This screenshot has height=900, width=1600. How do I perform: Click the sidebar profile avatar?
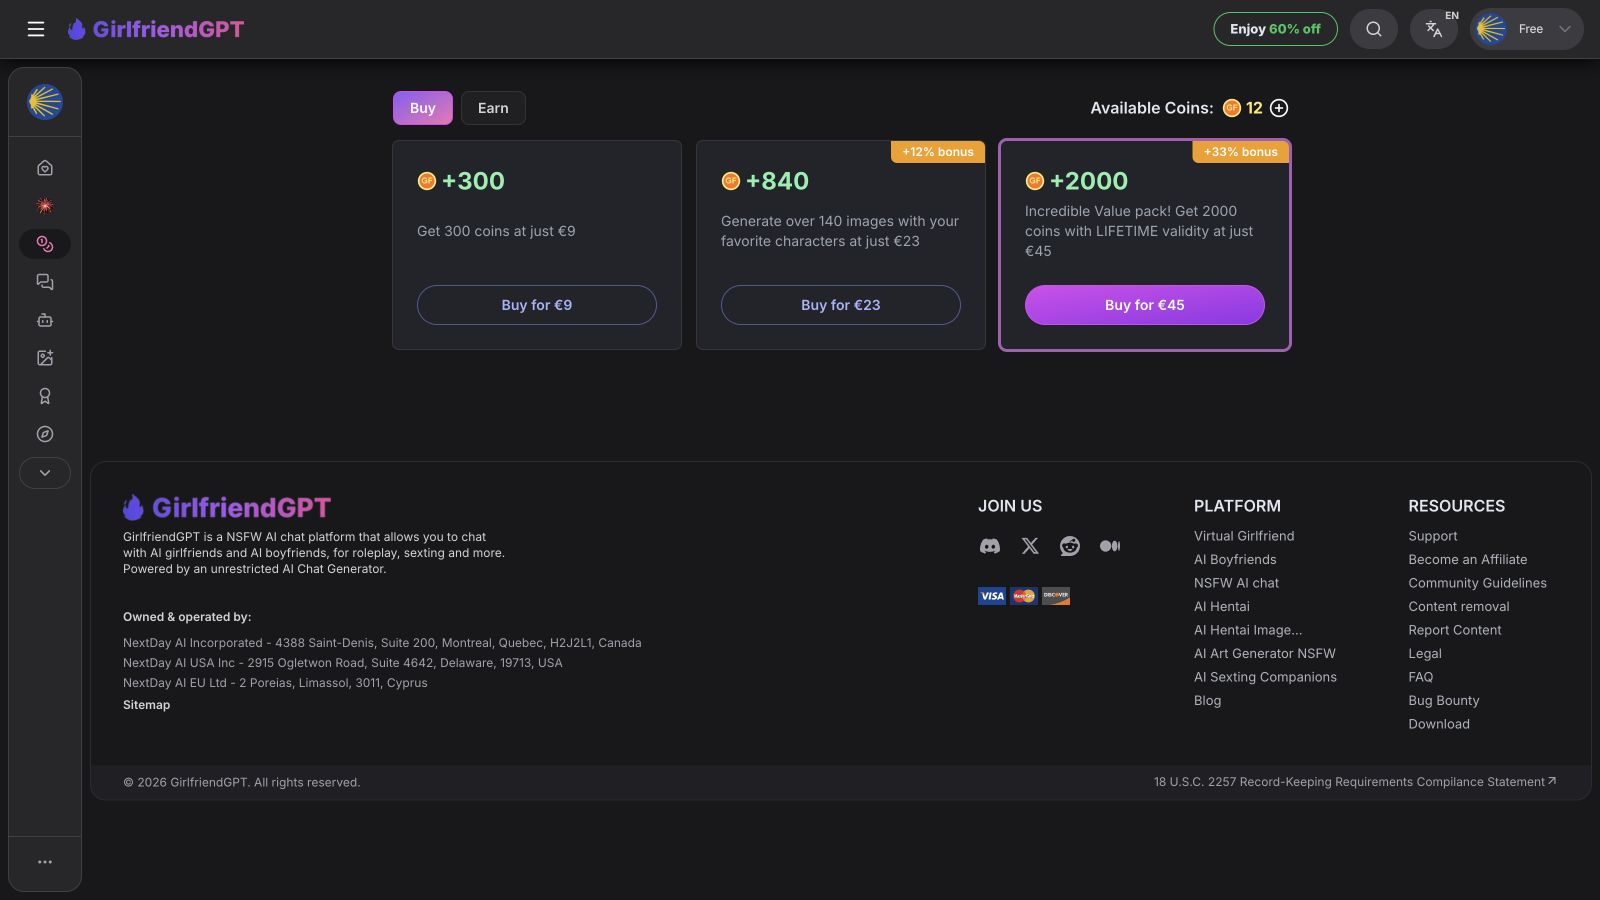pos(45,102)
